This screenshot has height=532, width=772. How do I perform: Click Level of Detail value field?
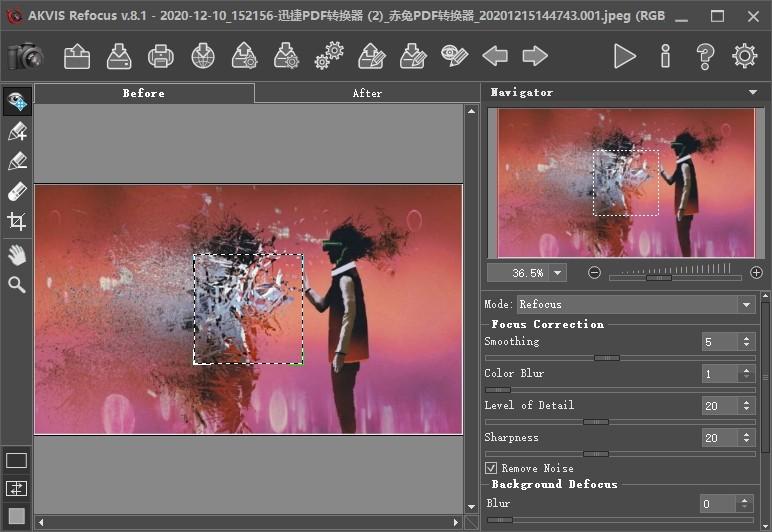click(x=719, y=406)
